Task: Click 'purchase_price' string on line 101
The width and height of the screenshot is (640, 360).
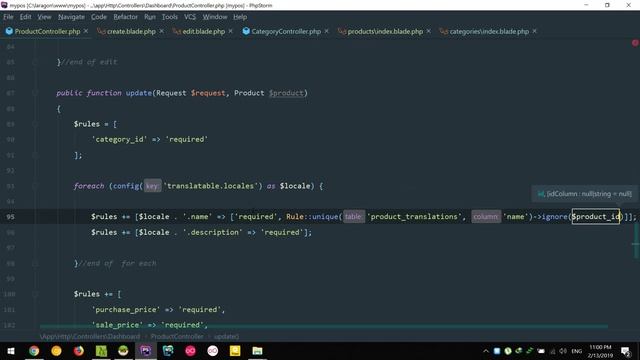Action: tap(126, 310)
